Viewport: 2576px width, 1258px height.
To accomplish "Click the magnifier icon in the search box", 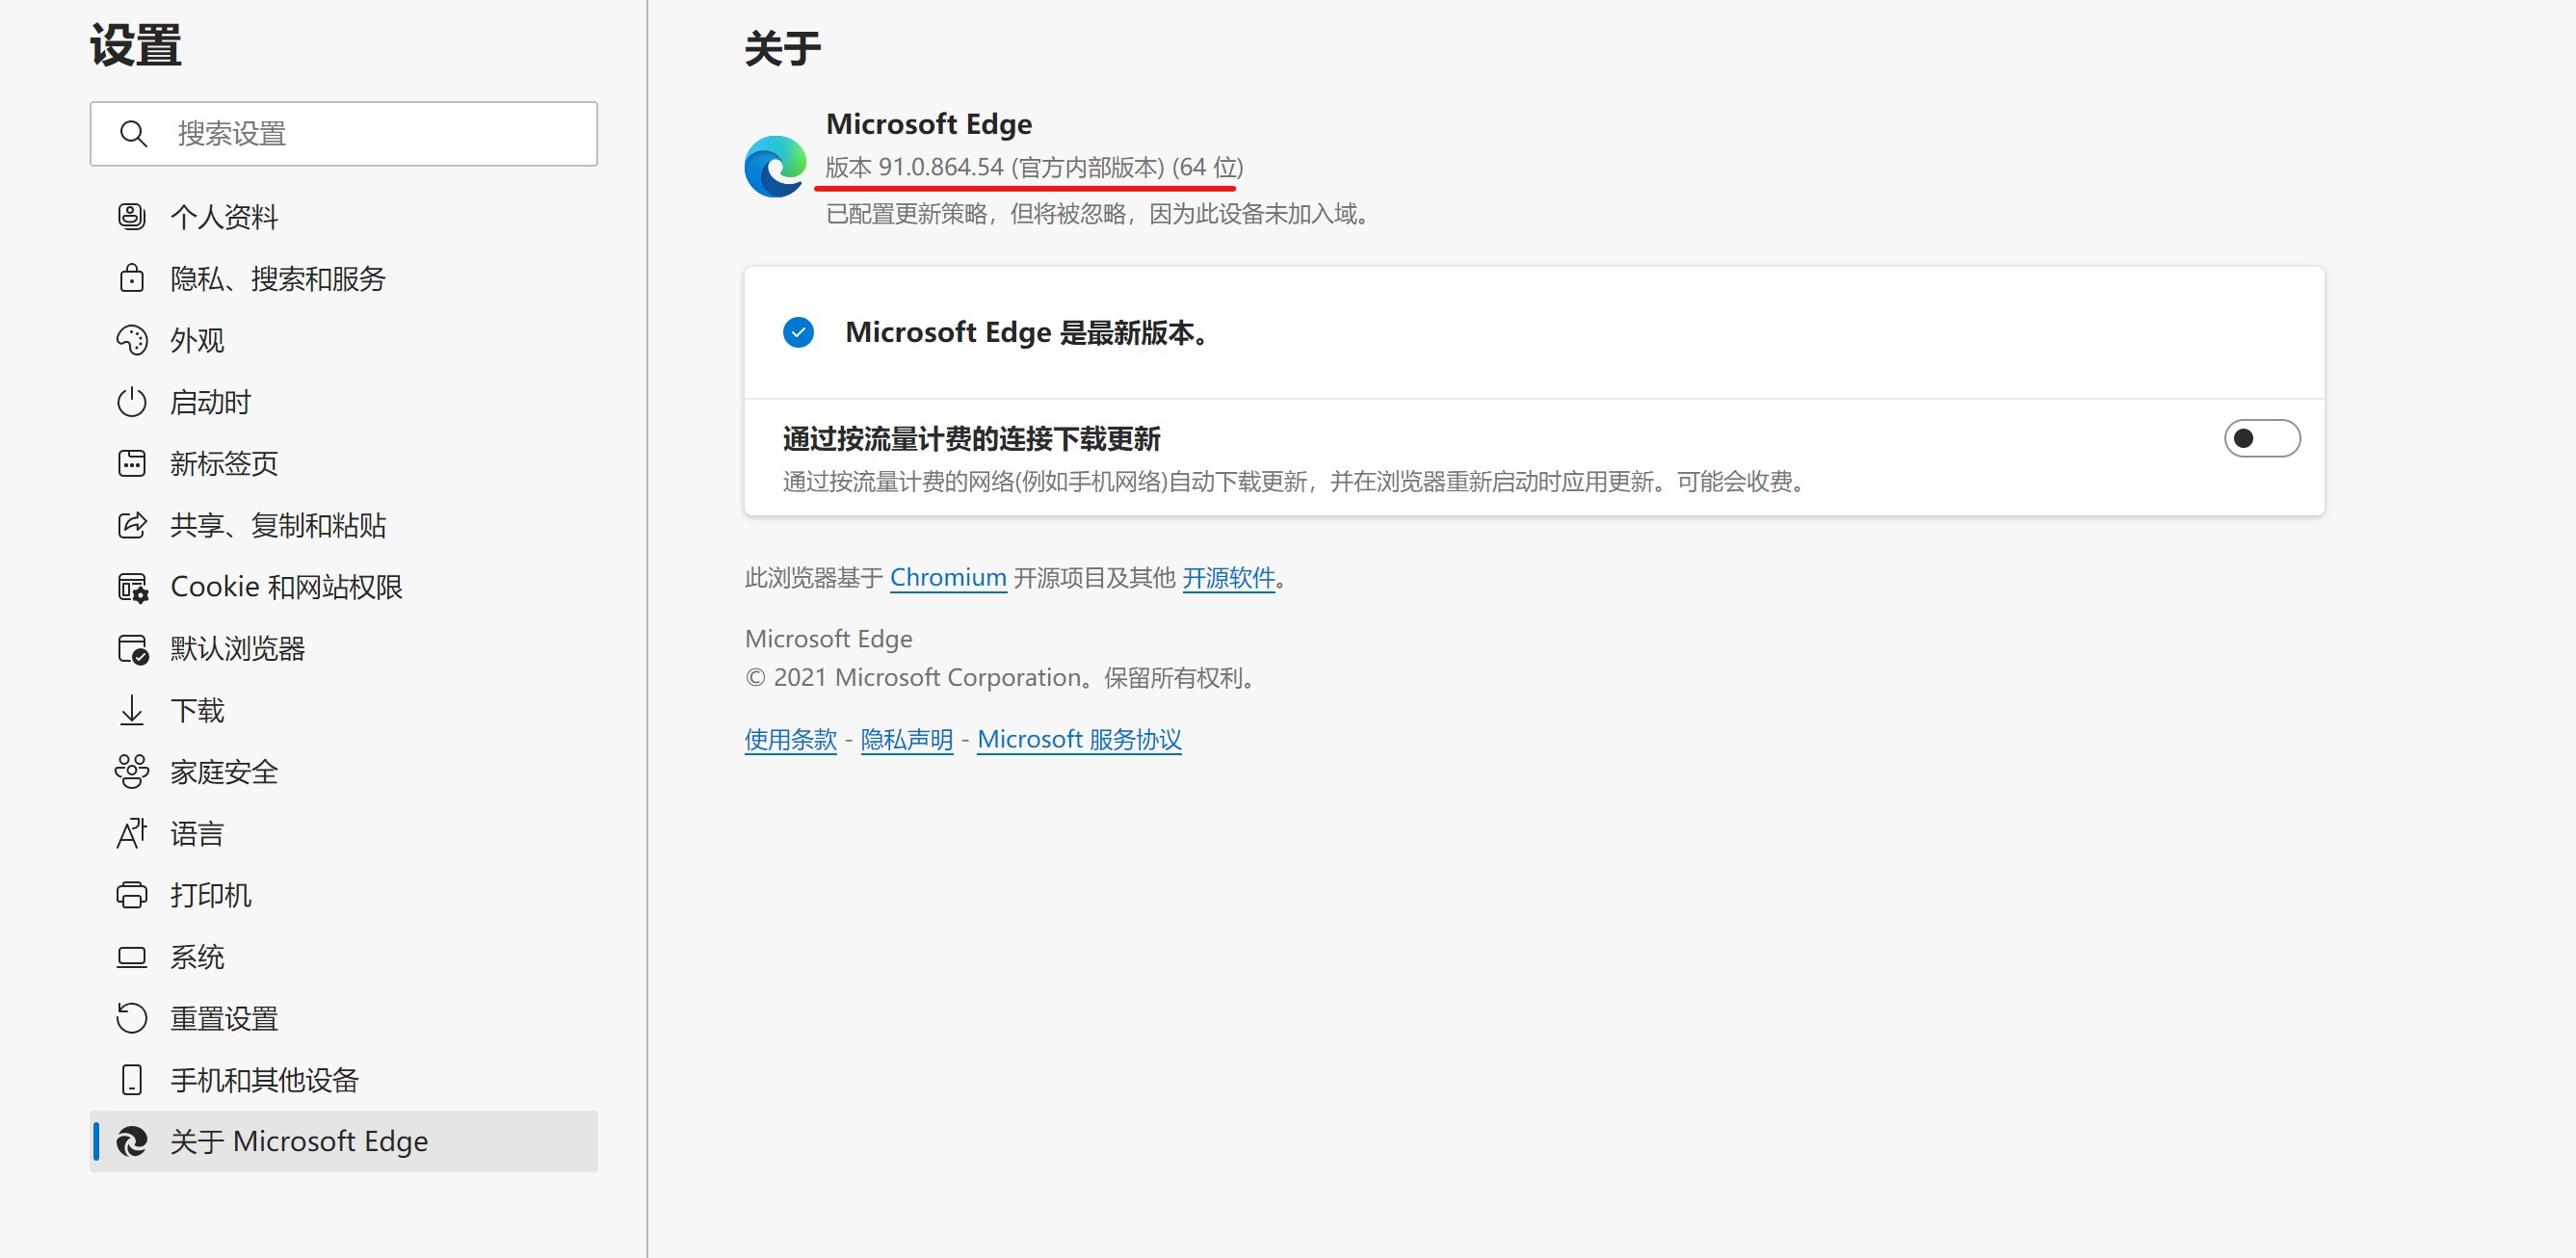I will tap(133, 133).
